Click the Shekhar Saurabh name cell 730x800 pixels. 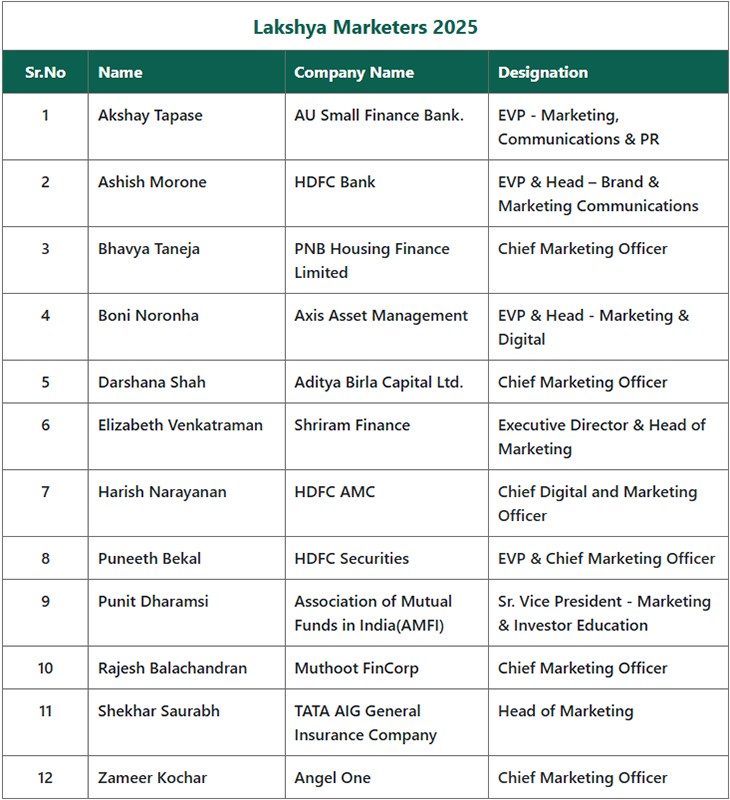187,722
